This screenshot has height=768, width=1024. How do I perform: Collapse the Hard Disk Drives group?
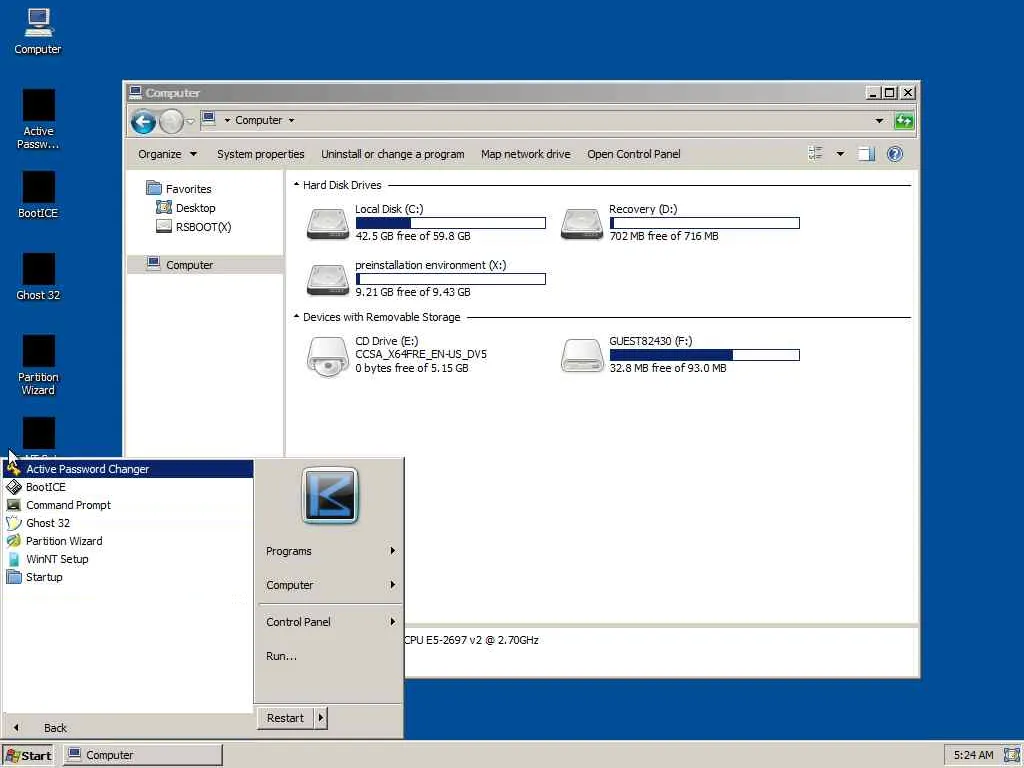(296, 185)
